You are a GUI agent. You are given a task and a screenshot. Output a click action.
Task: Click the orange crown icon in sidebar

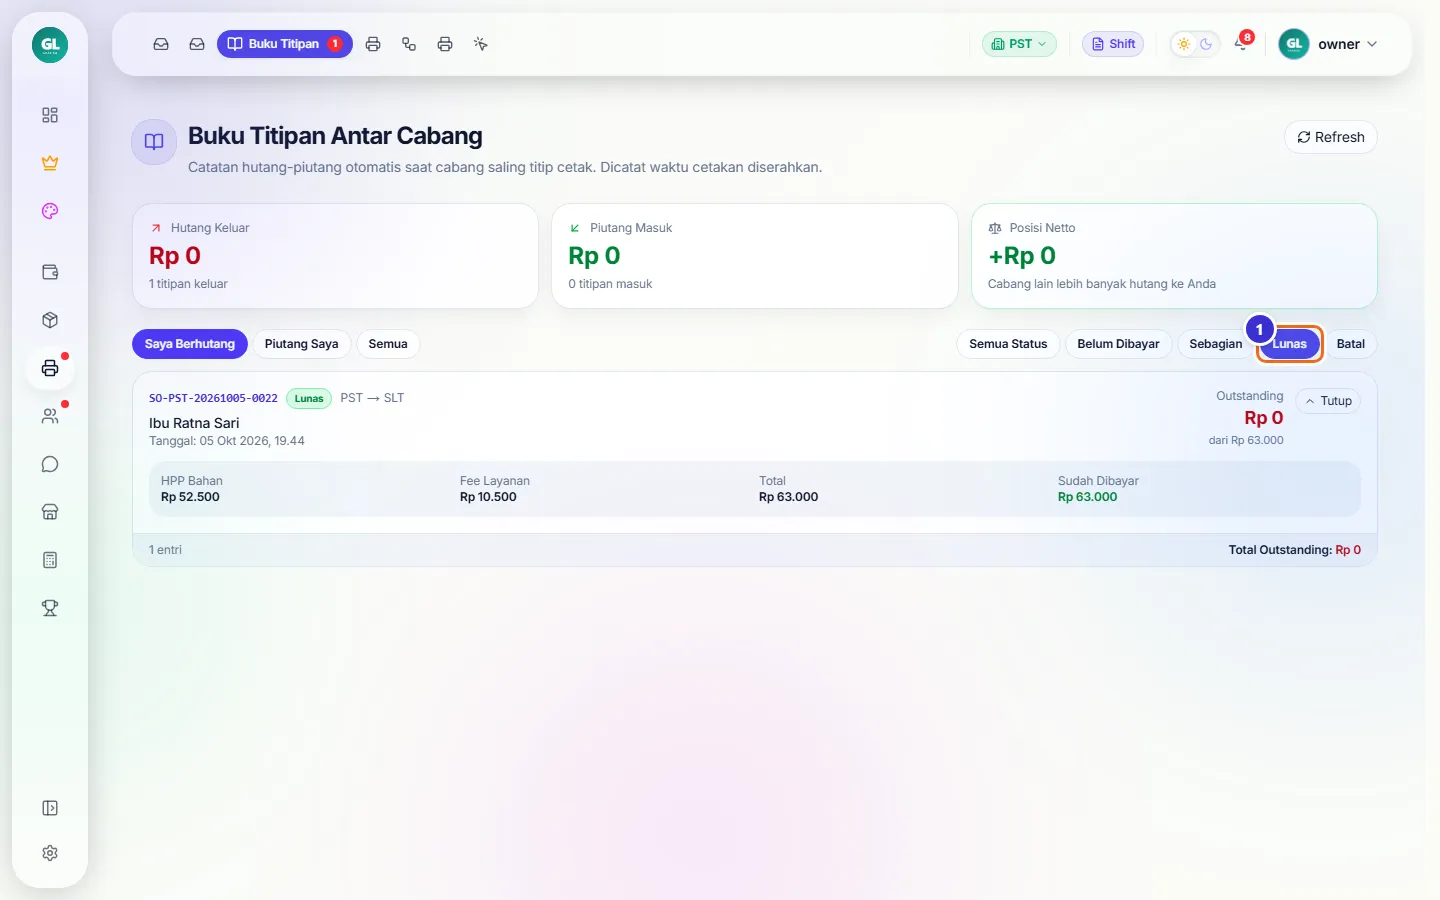click(50, 163)
